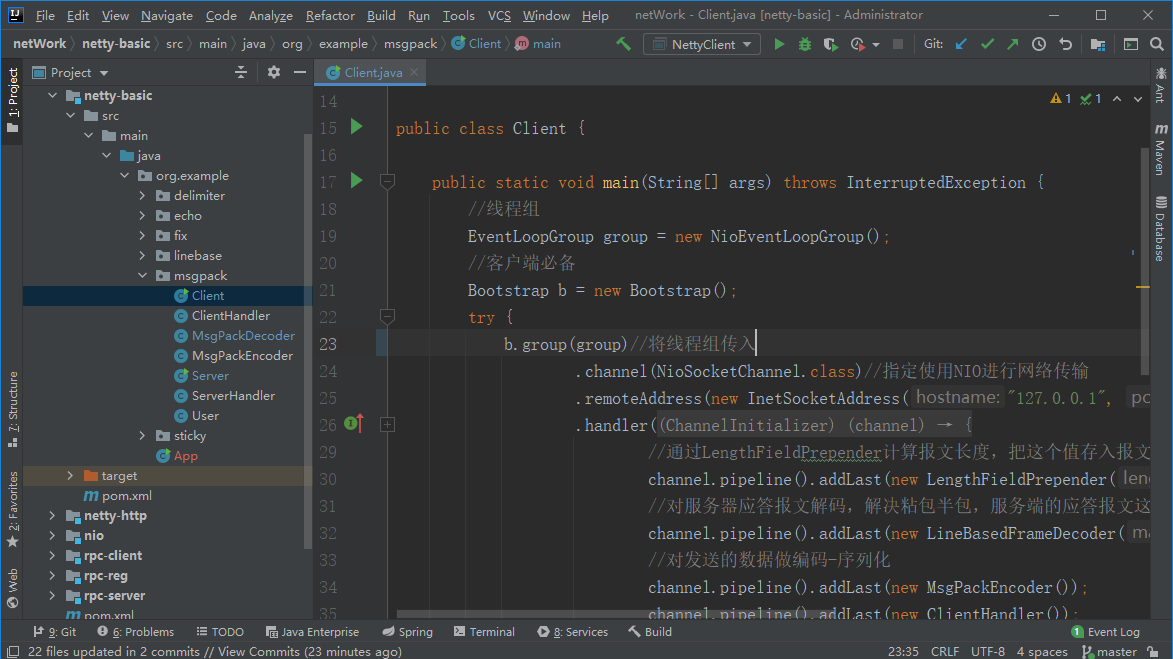This screenshot has width=1173, height=659.
Task: Click the master Git branch widget
Action: point(1110,652)
